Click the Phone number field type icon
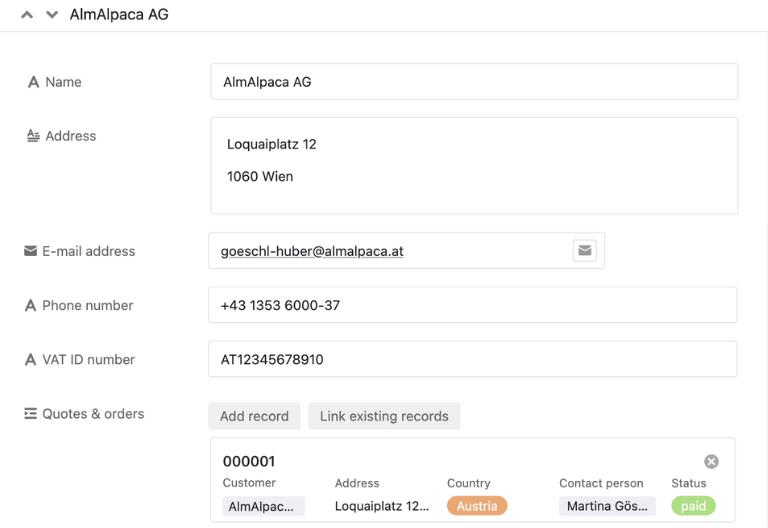768x528 pixels. coord(30,306)
